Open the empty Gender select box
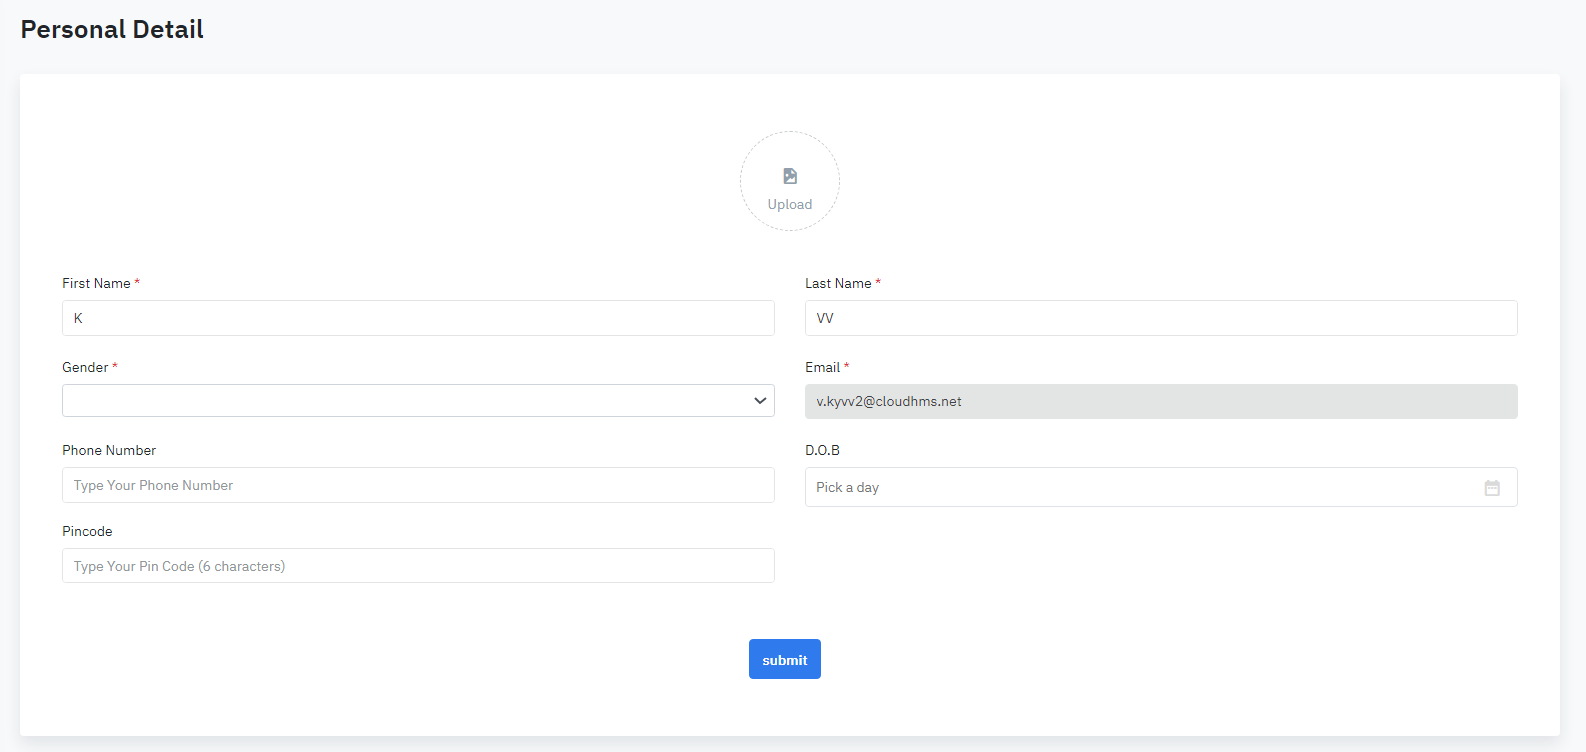1586x752 pixels. (x=400, y=401)
